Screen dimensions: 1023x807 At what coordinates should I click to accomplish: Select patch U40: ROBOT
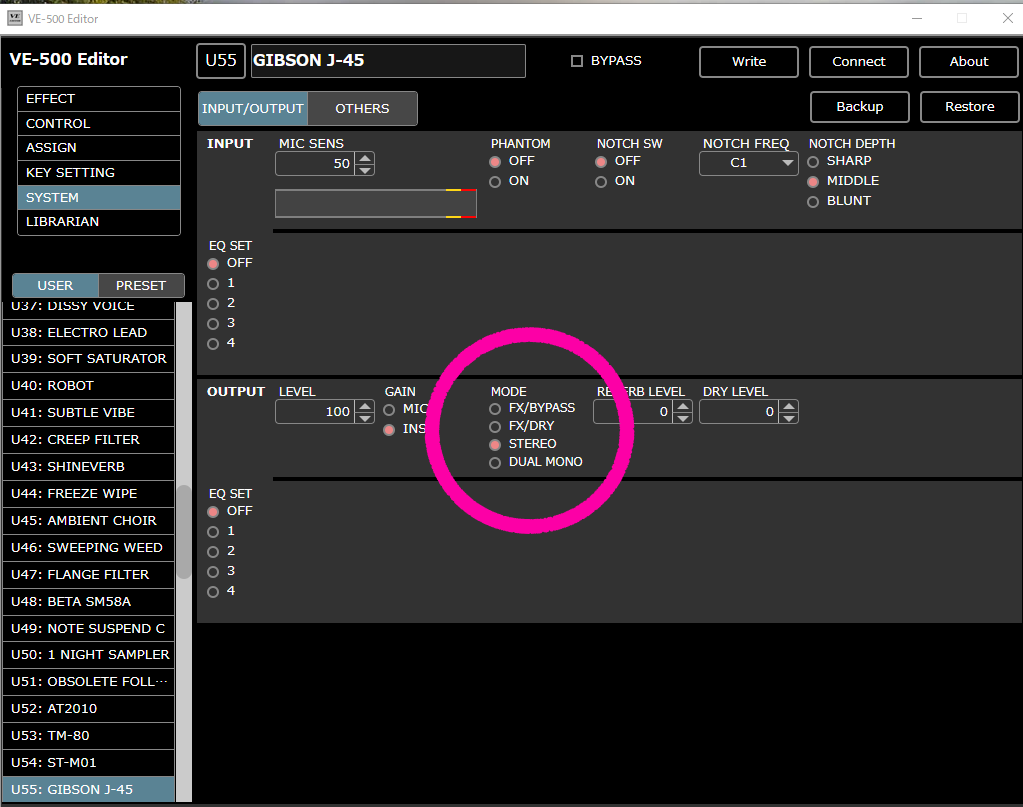[88, 386]
